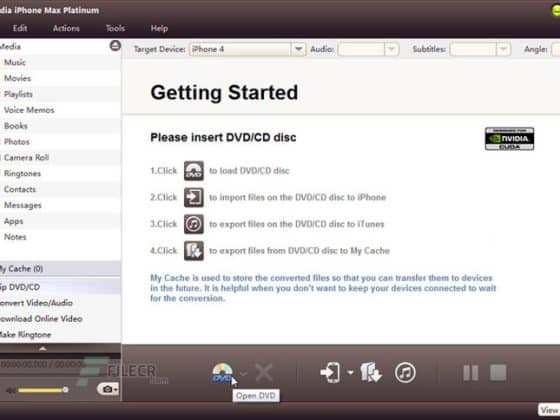Select Apps in the sidebar
This screenshot has height=420, width=560.
(60, 221)
